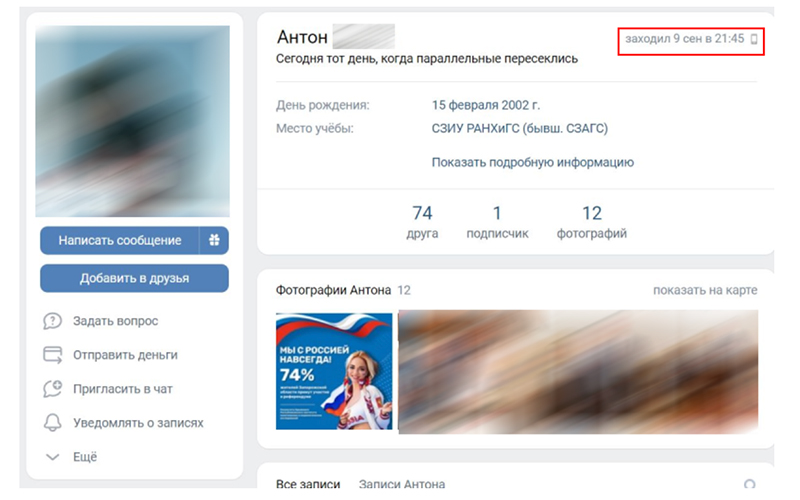Open Показать подробную информацию link
This screenshot has width=800, height=500.
533,162
